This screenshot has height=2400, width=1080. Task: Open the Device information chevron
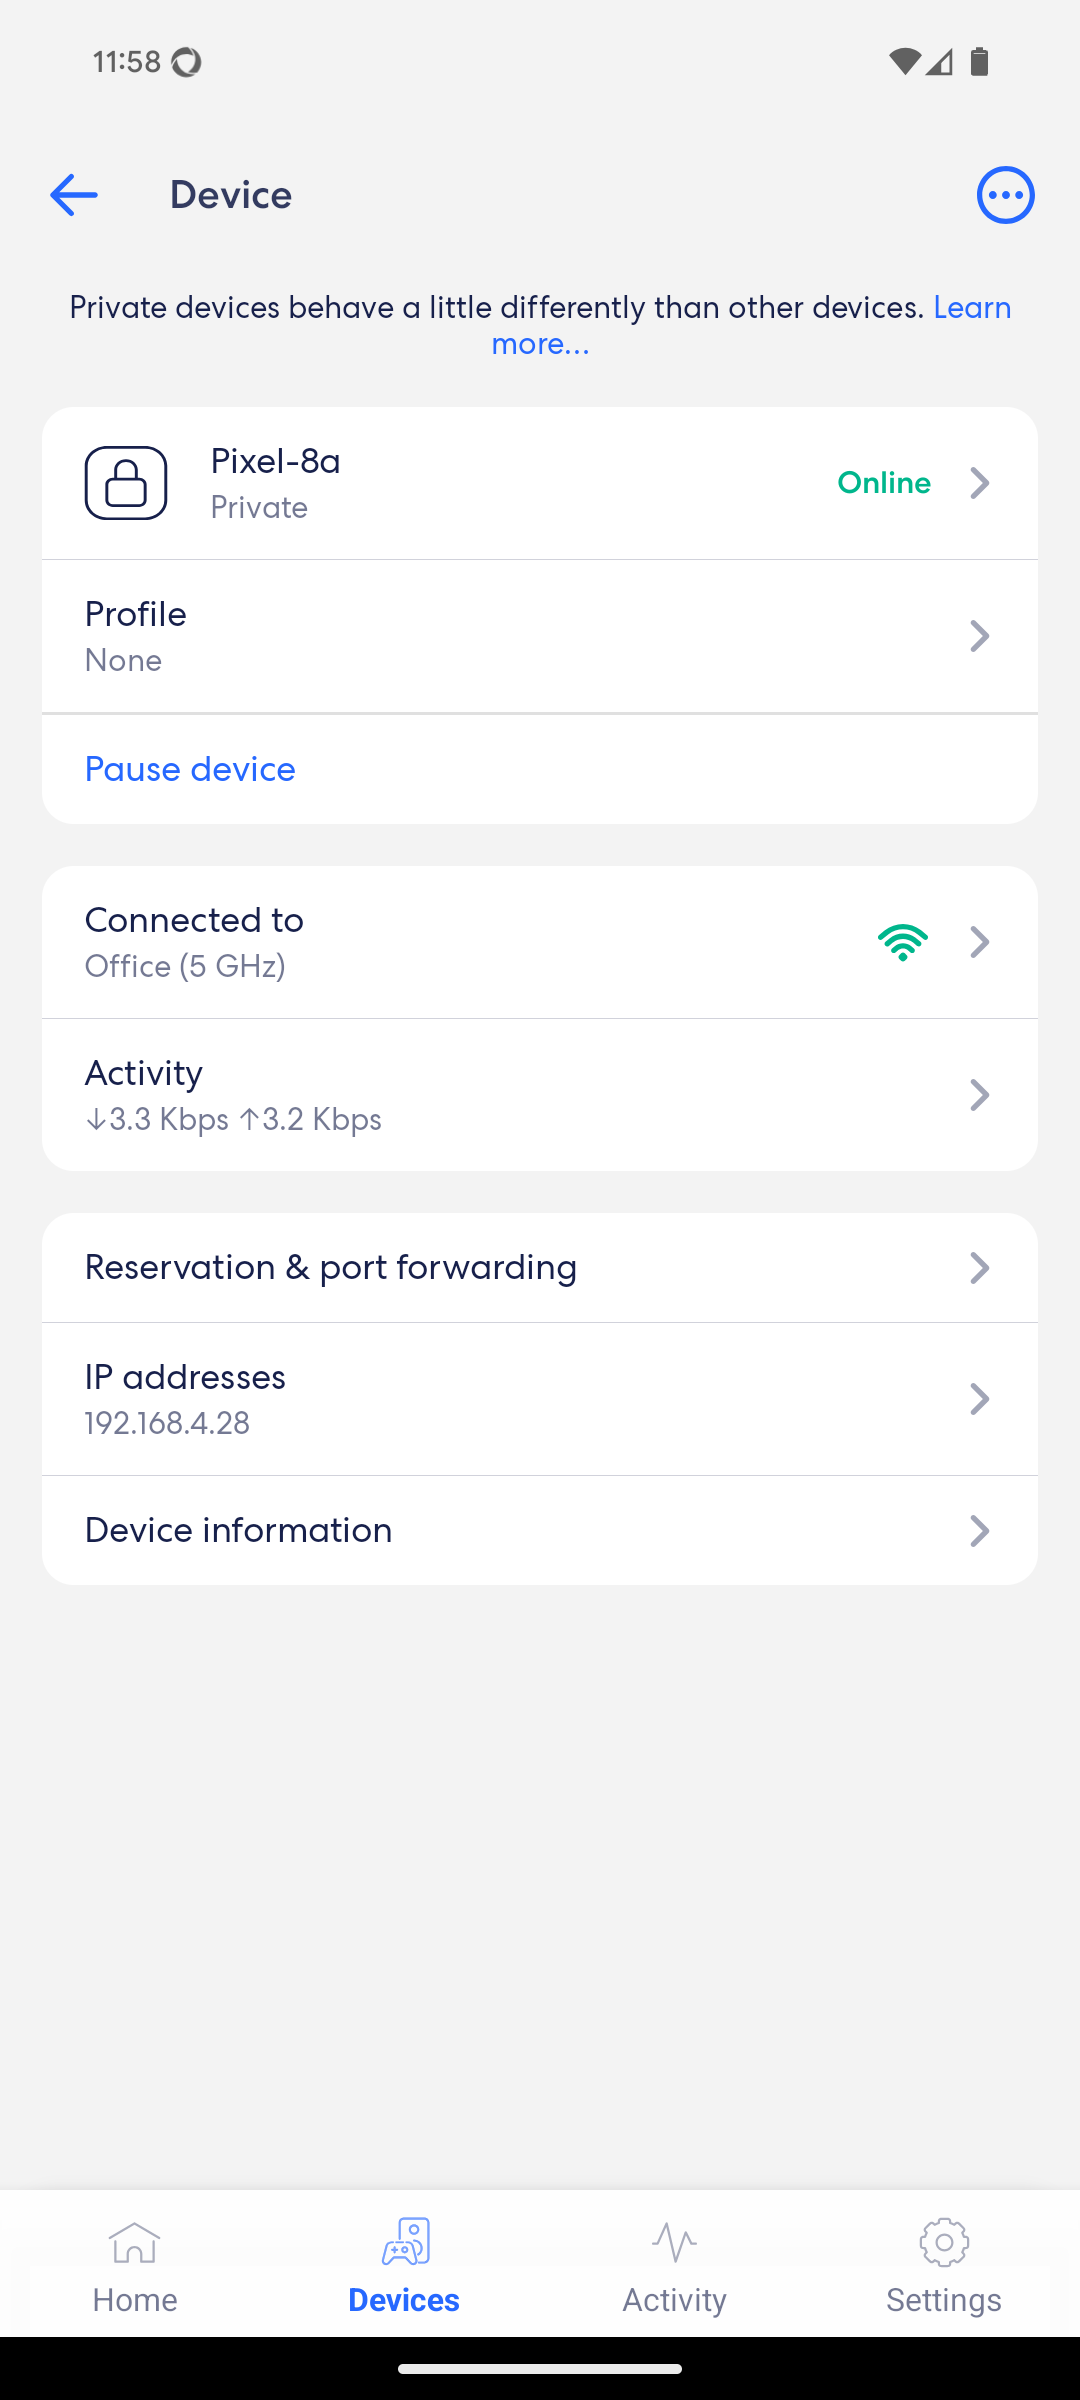point(980,1530)
